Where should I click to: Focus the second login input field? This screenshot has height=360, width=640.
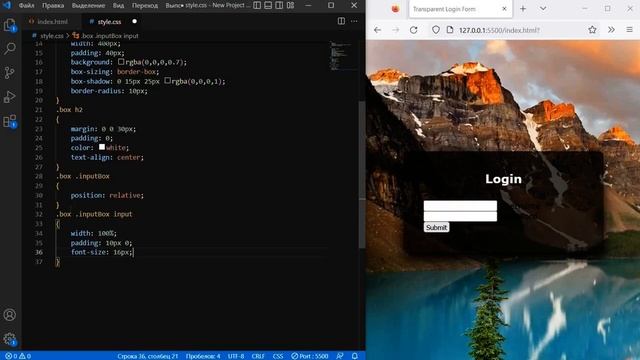(460, 216)
